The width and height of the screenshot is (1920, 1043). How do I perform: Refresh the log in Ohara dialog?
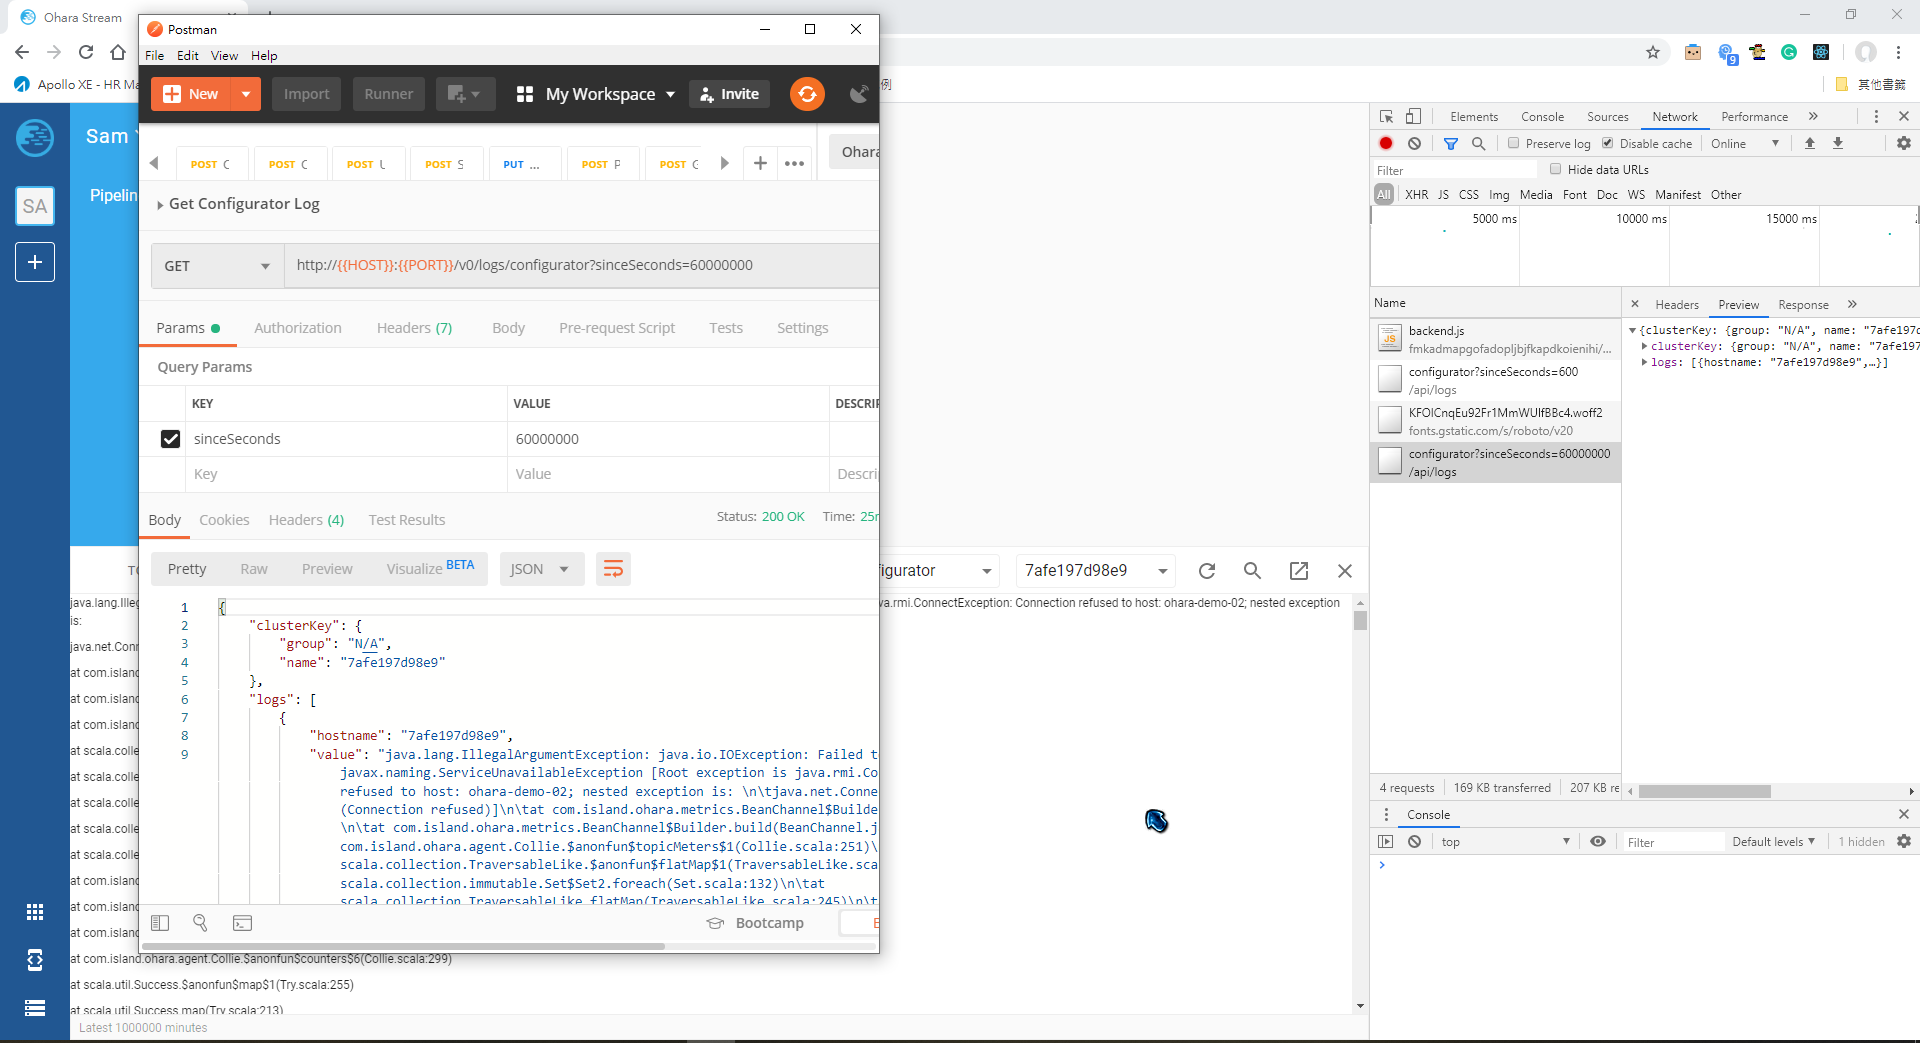1207,570
